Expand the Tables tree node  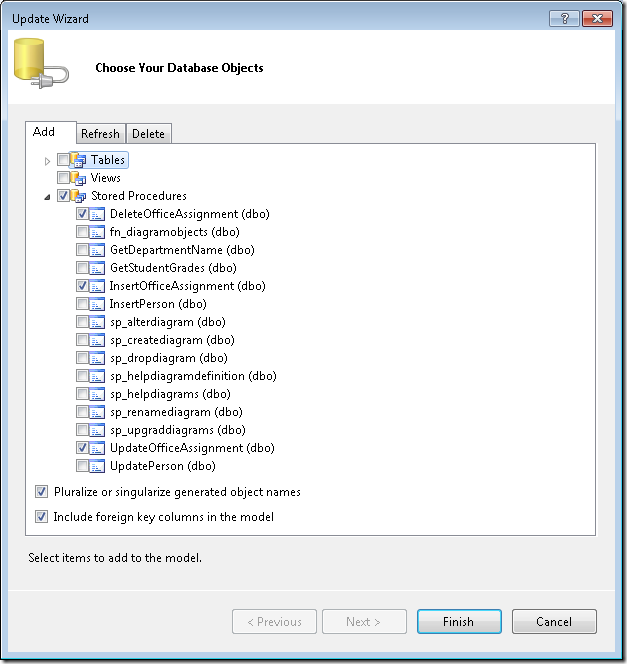pyautogui.click(x=47, y=161)
